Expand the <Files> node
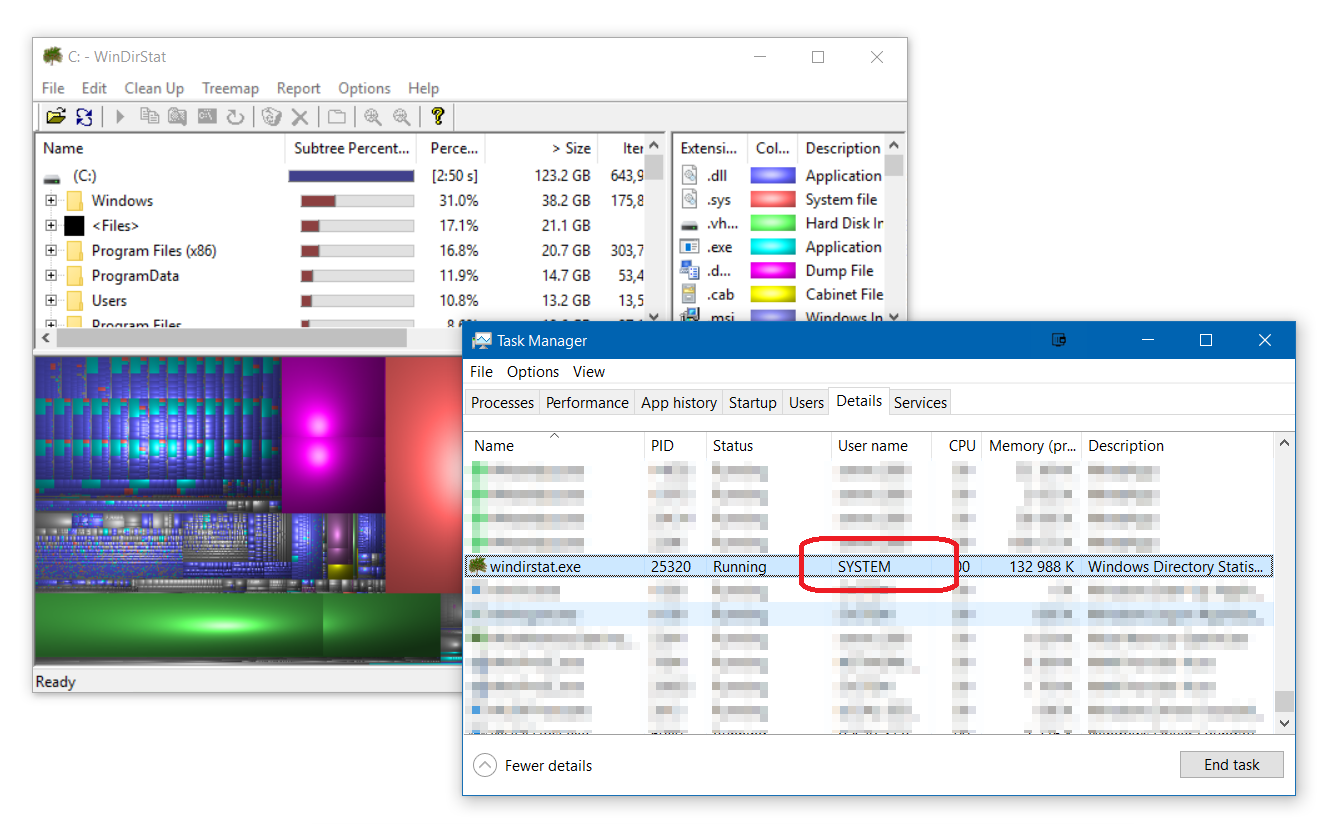The height and width of the screenshot is (826, 1329). pyautogui.click(x=50, y=226)
